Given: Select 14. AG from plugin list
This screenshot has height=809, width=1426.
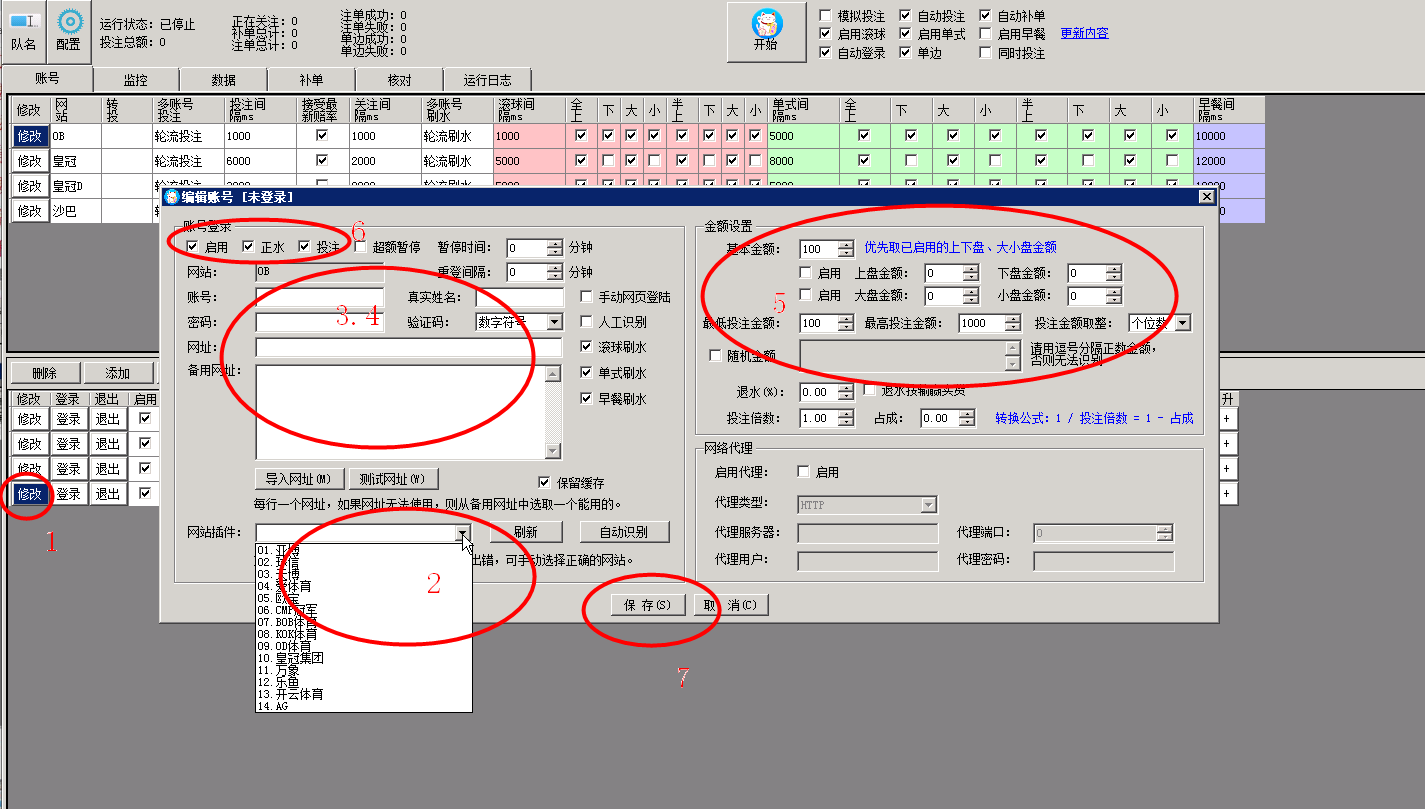Looking at the screenshot, I should pyautogui.click(x=363, y=706).
